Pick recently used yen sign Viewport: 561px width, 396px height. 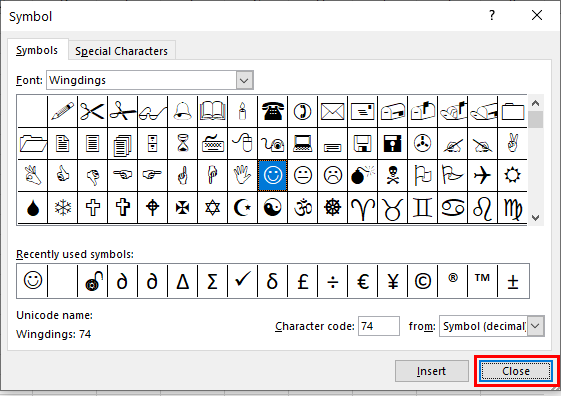[x=393, y=281]
